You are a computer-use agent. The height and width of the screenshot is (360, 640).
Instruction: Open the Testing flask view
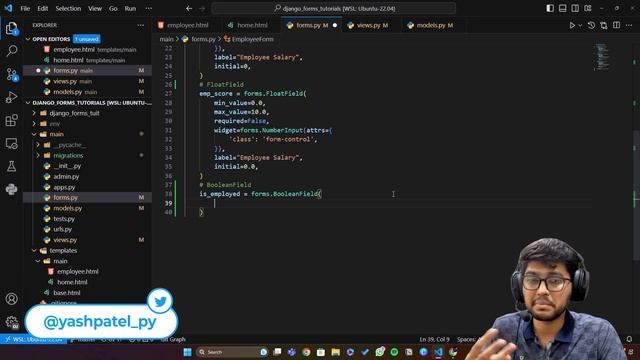click(x=11, y=166)
